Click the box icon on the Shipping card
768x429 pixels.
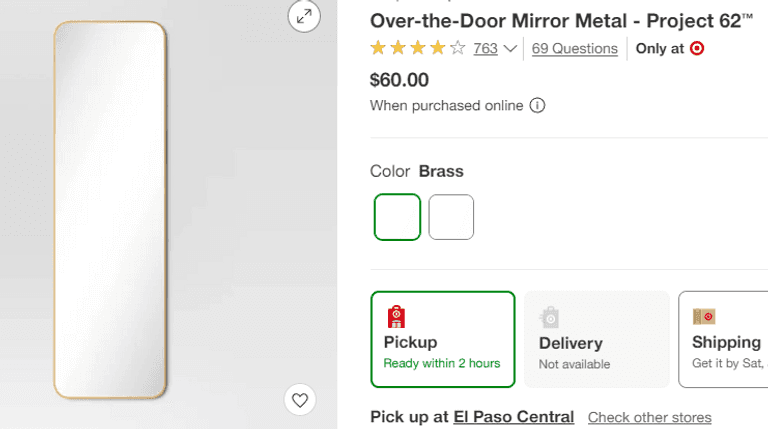704,317
